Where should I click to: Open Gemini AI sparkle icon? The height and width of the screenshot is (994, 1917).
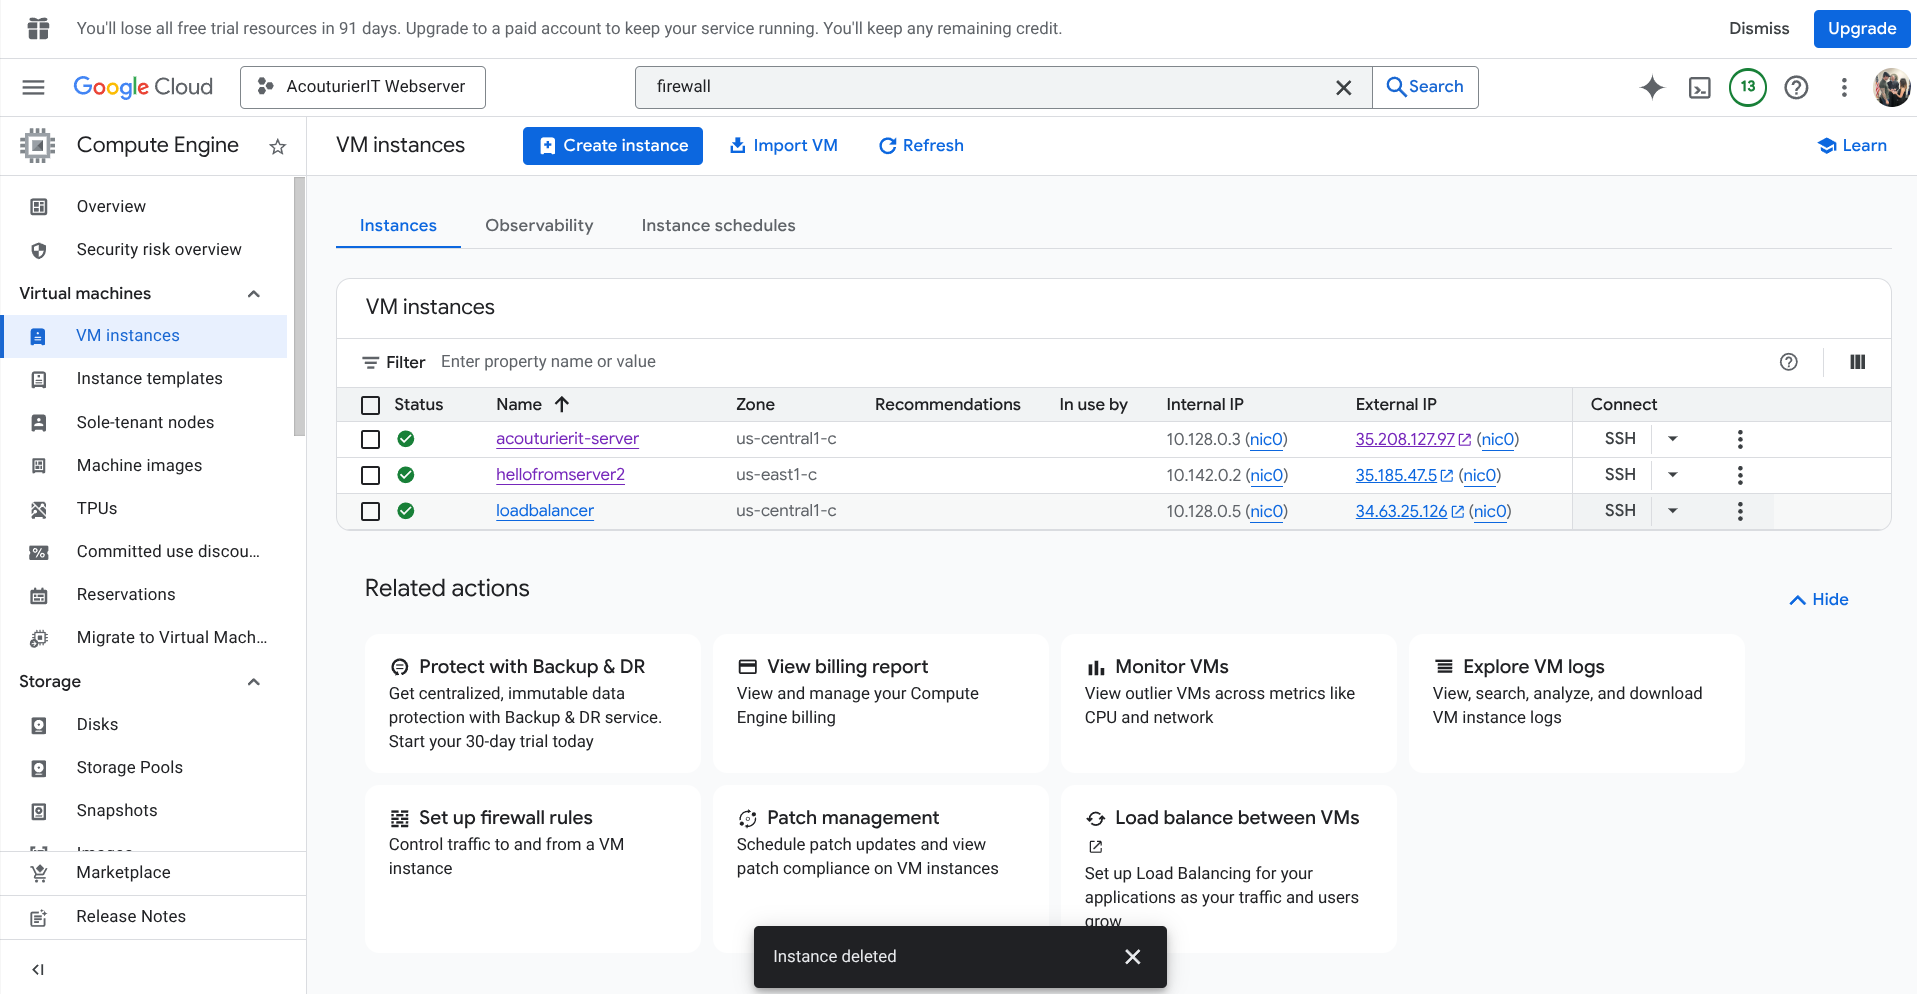pyautogui.click(x=1652, y=88)
